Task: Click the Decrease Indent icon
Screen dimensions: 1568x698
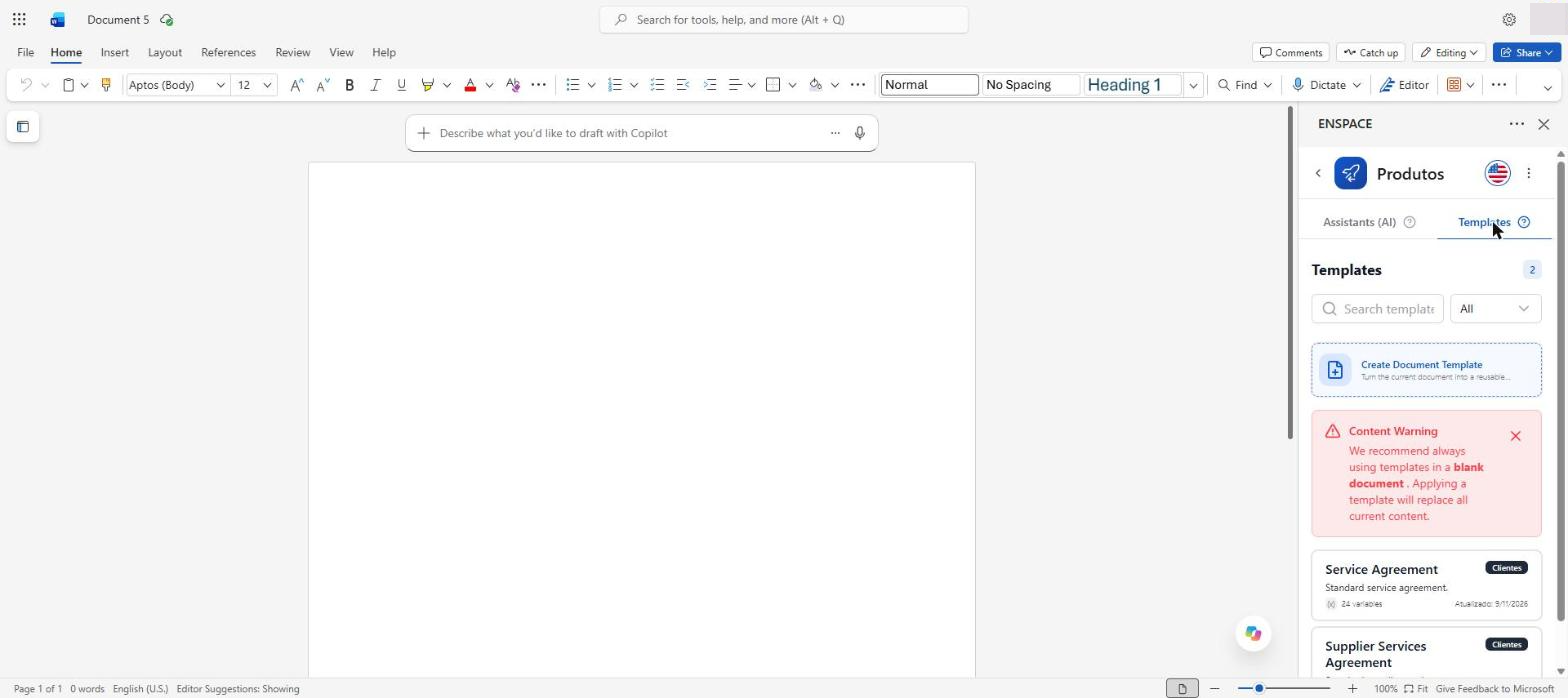Action: (x=683, y=85)
